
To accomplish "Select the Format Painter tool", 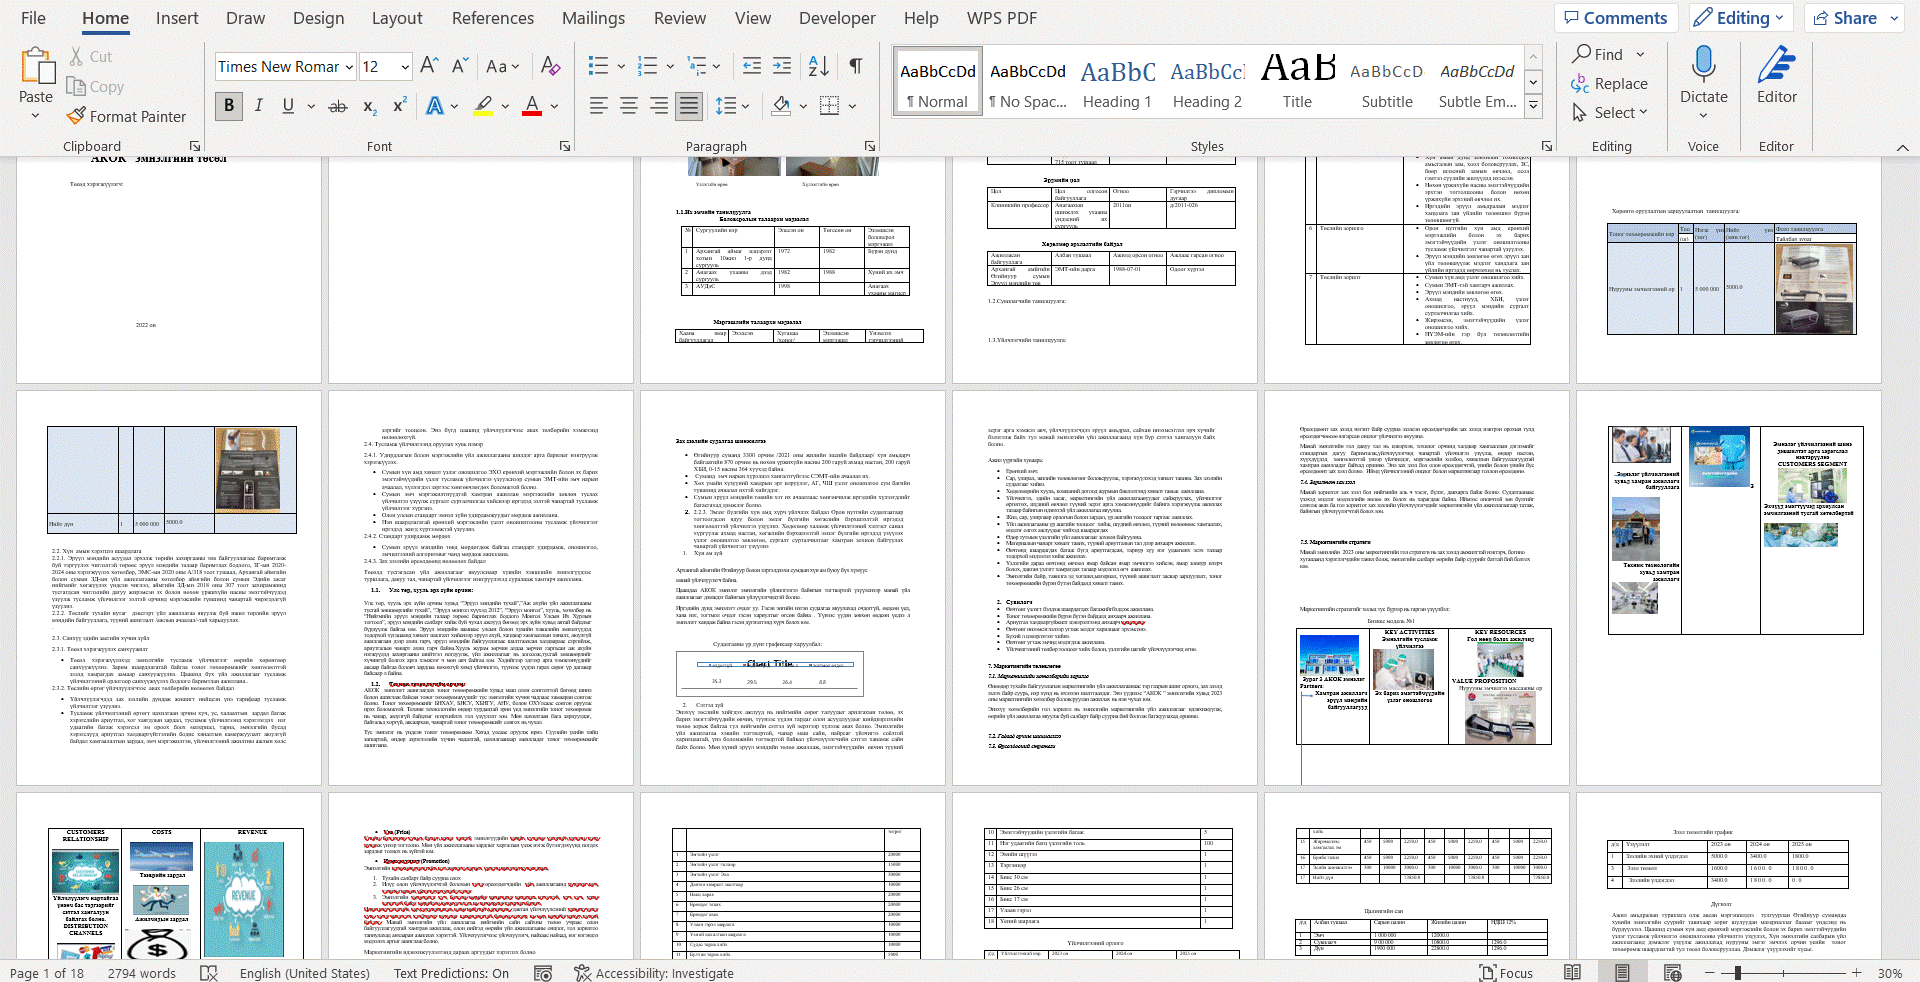I will (x=126, y=116).
